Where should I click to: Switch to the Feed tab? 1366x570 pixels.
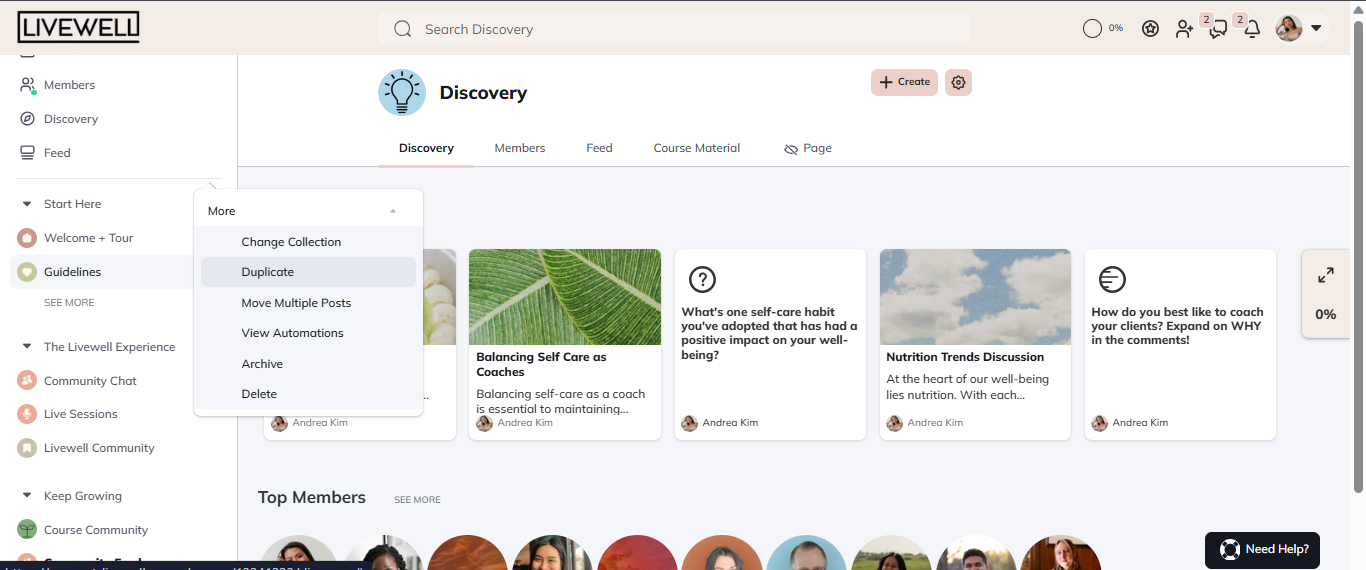[x=599, y=148]
